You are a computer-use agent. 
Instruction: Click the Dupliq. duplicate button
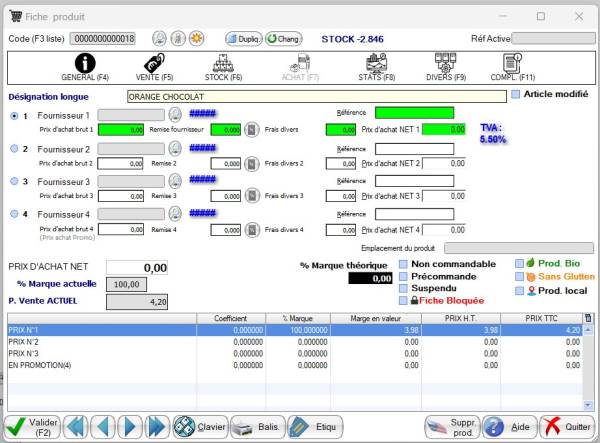coord(242,38)
